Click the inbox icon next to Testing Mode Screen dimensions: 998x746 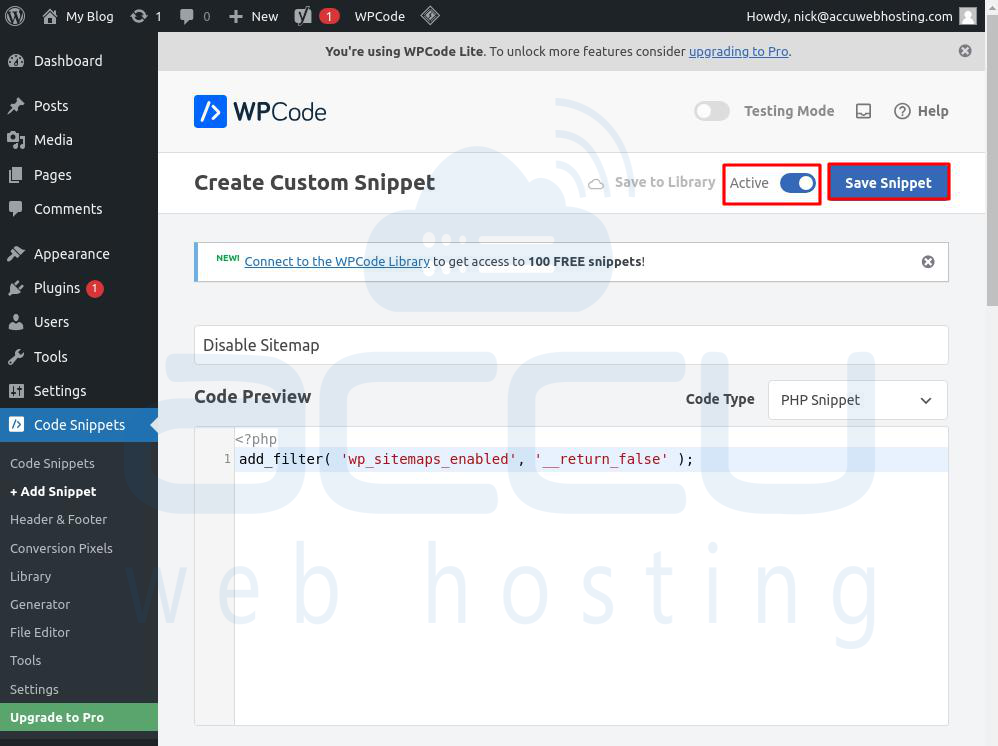point(862,111)
